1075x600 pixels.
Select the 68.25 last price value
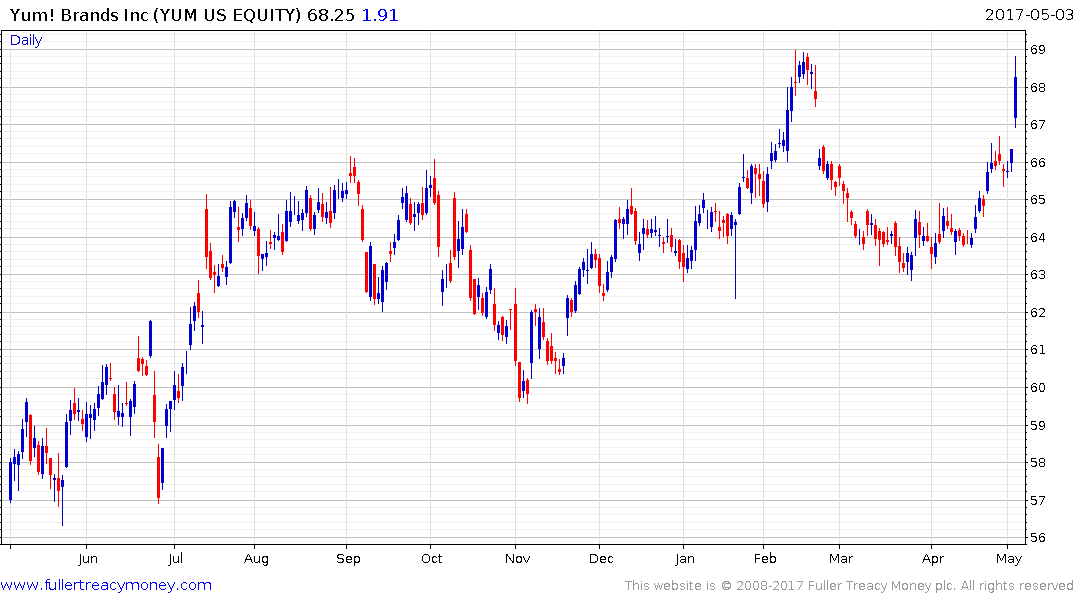tap(330, 15)
